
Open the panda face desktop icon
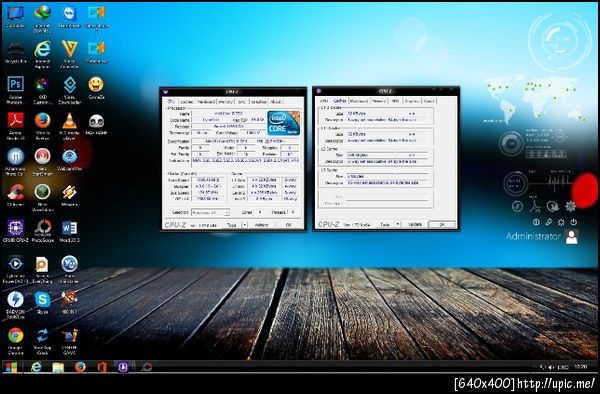pyautogui.click(x=96, y=124)
